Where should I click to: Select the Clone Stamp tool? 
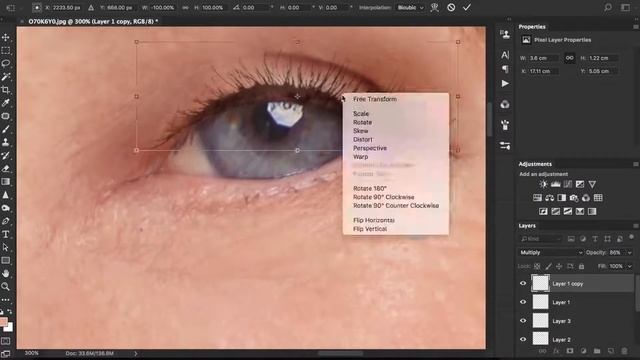(6, 142)
